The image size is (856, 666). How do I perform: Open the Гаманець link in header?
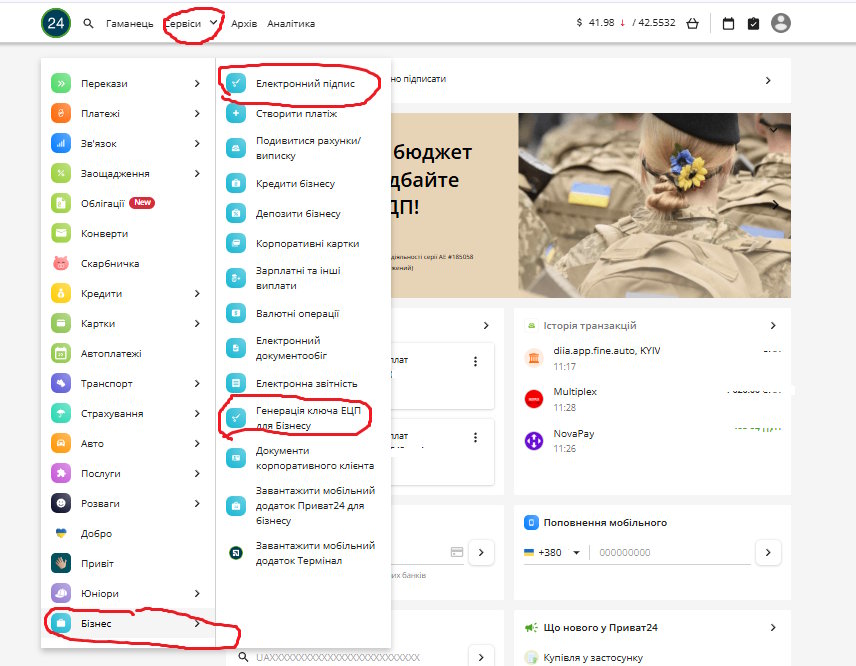(x=129, y=23)
